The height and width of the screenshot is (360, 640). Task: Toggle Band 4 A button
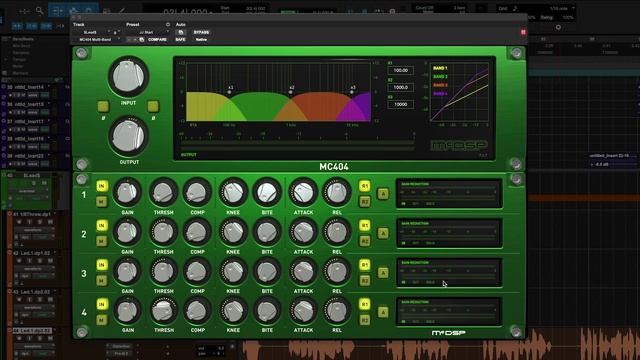[383, 312]
